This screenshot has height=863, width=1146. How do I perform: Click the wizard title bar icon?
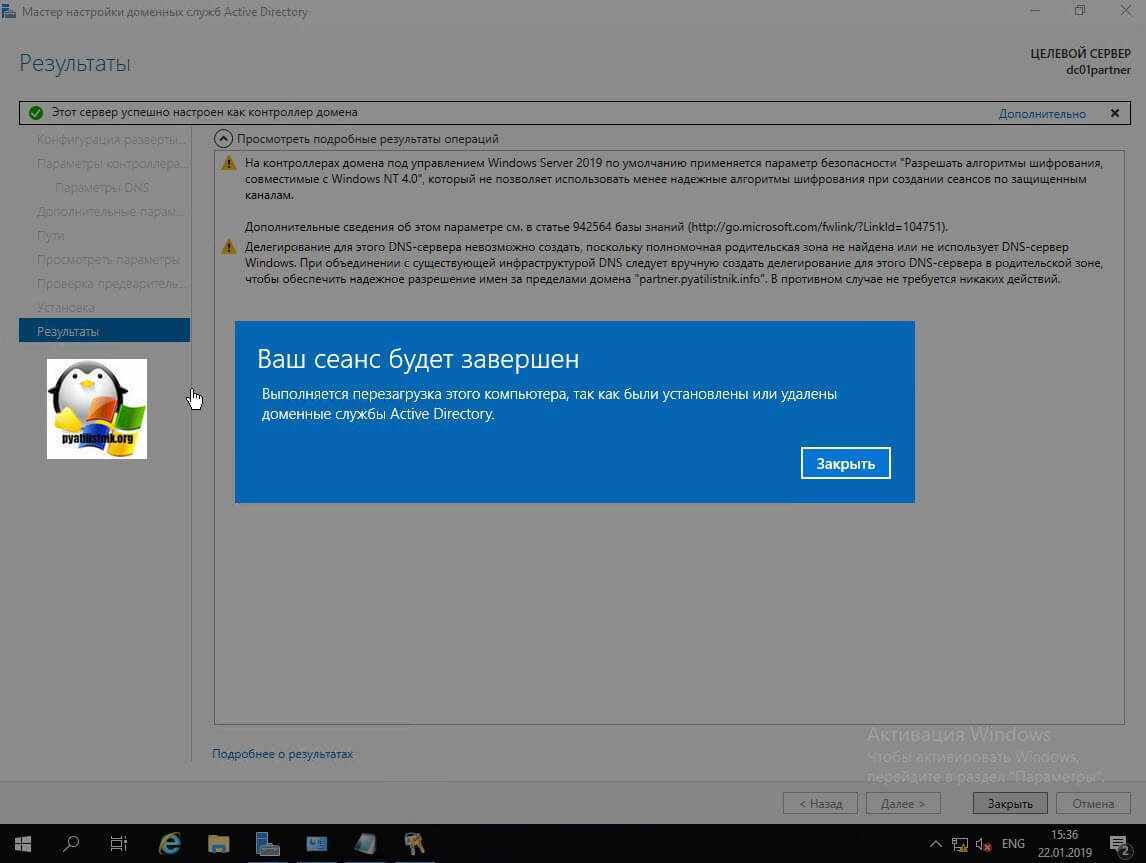click(x=9, y=11)
